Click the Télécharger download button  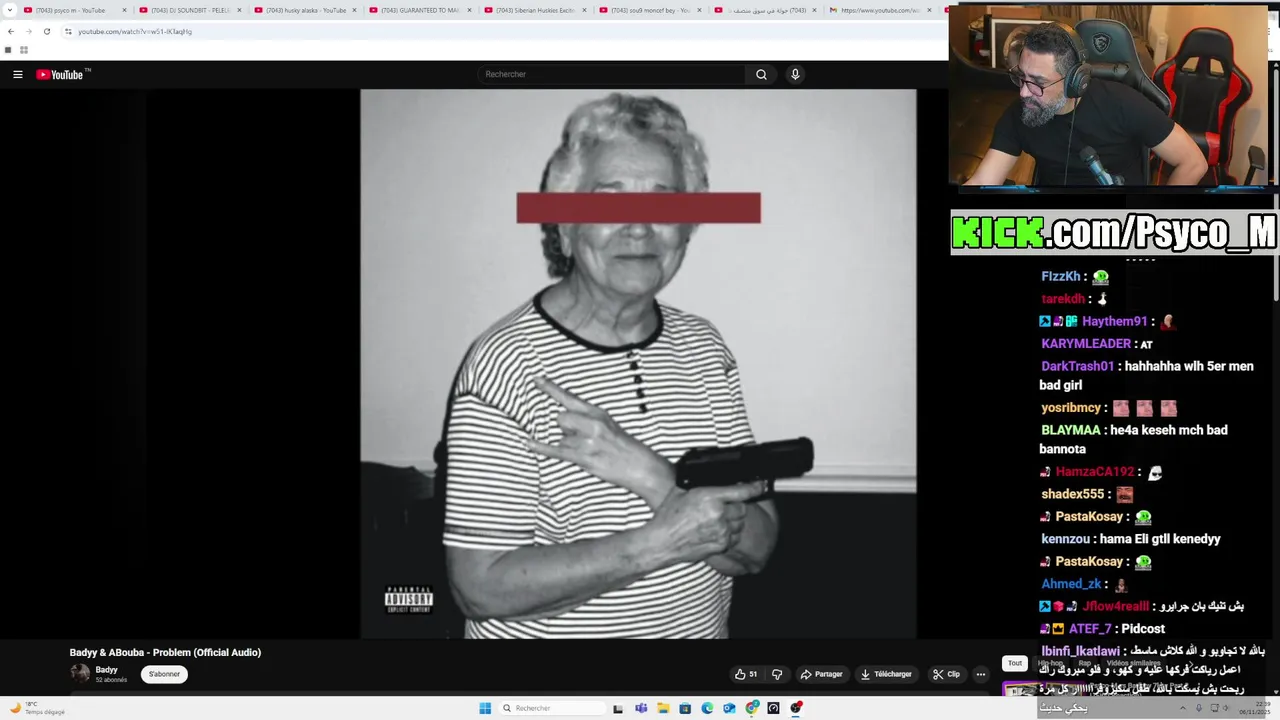[886, 674]
